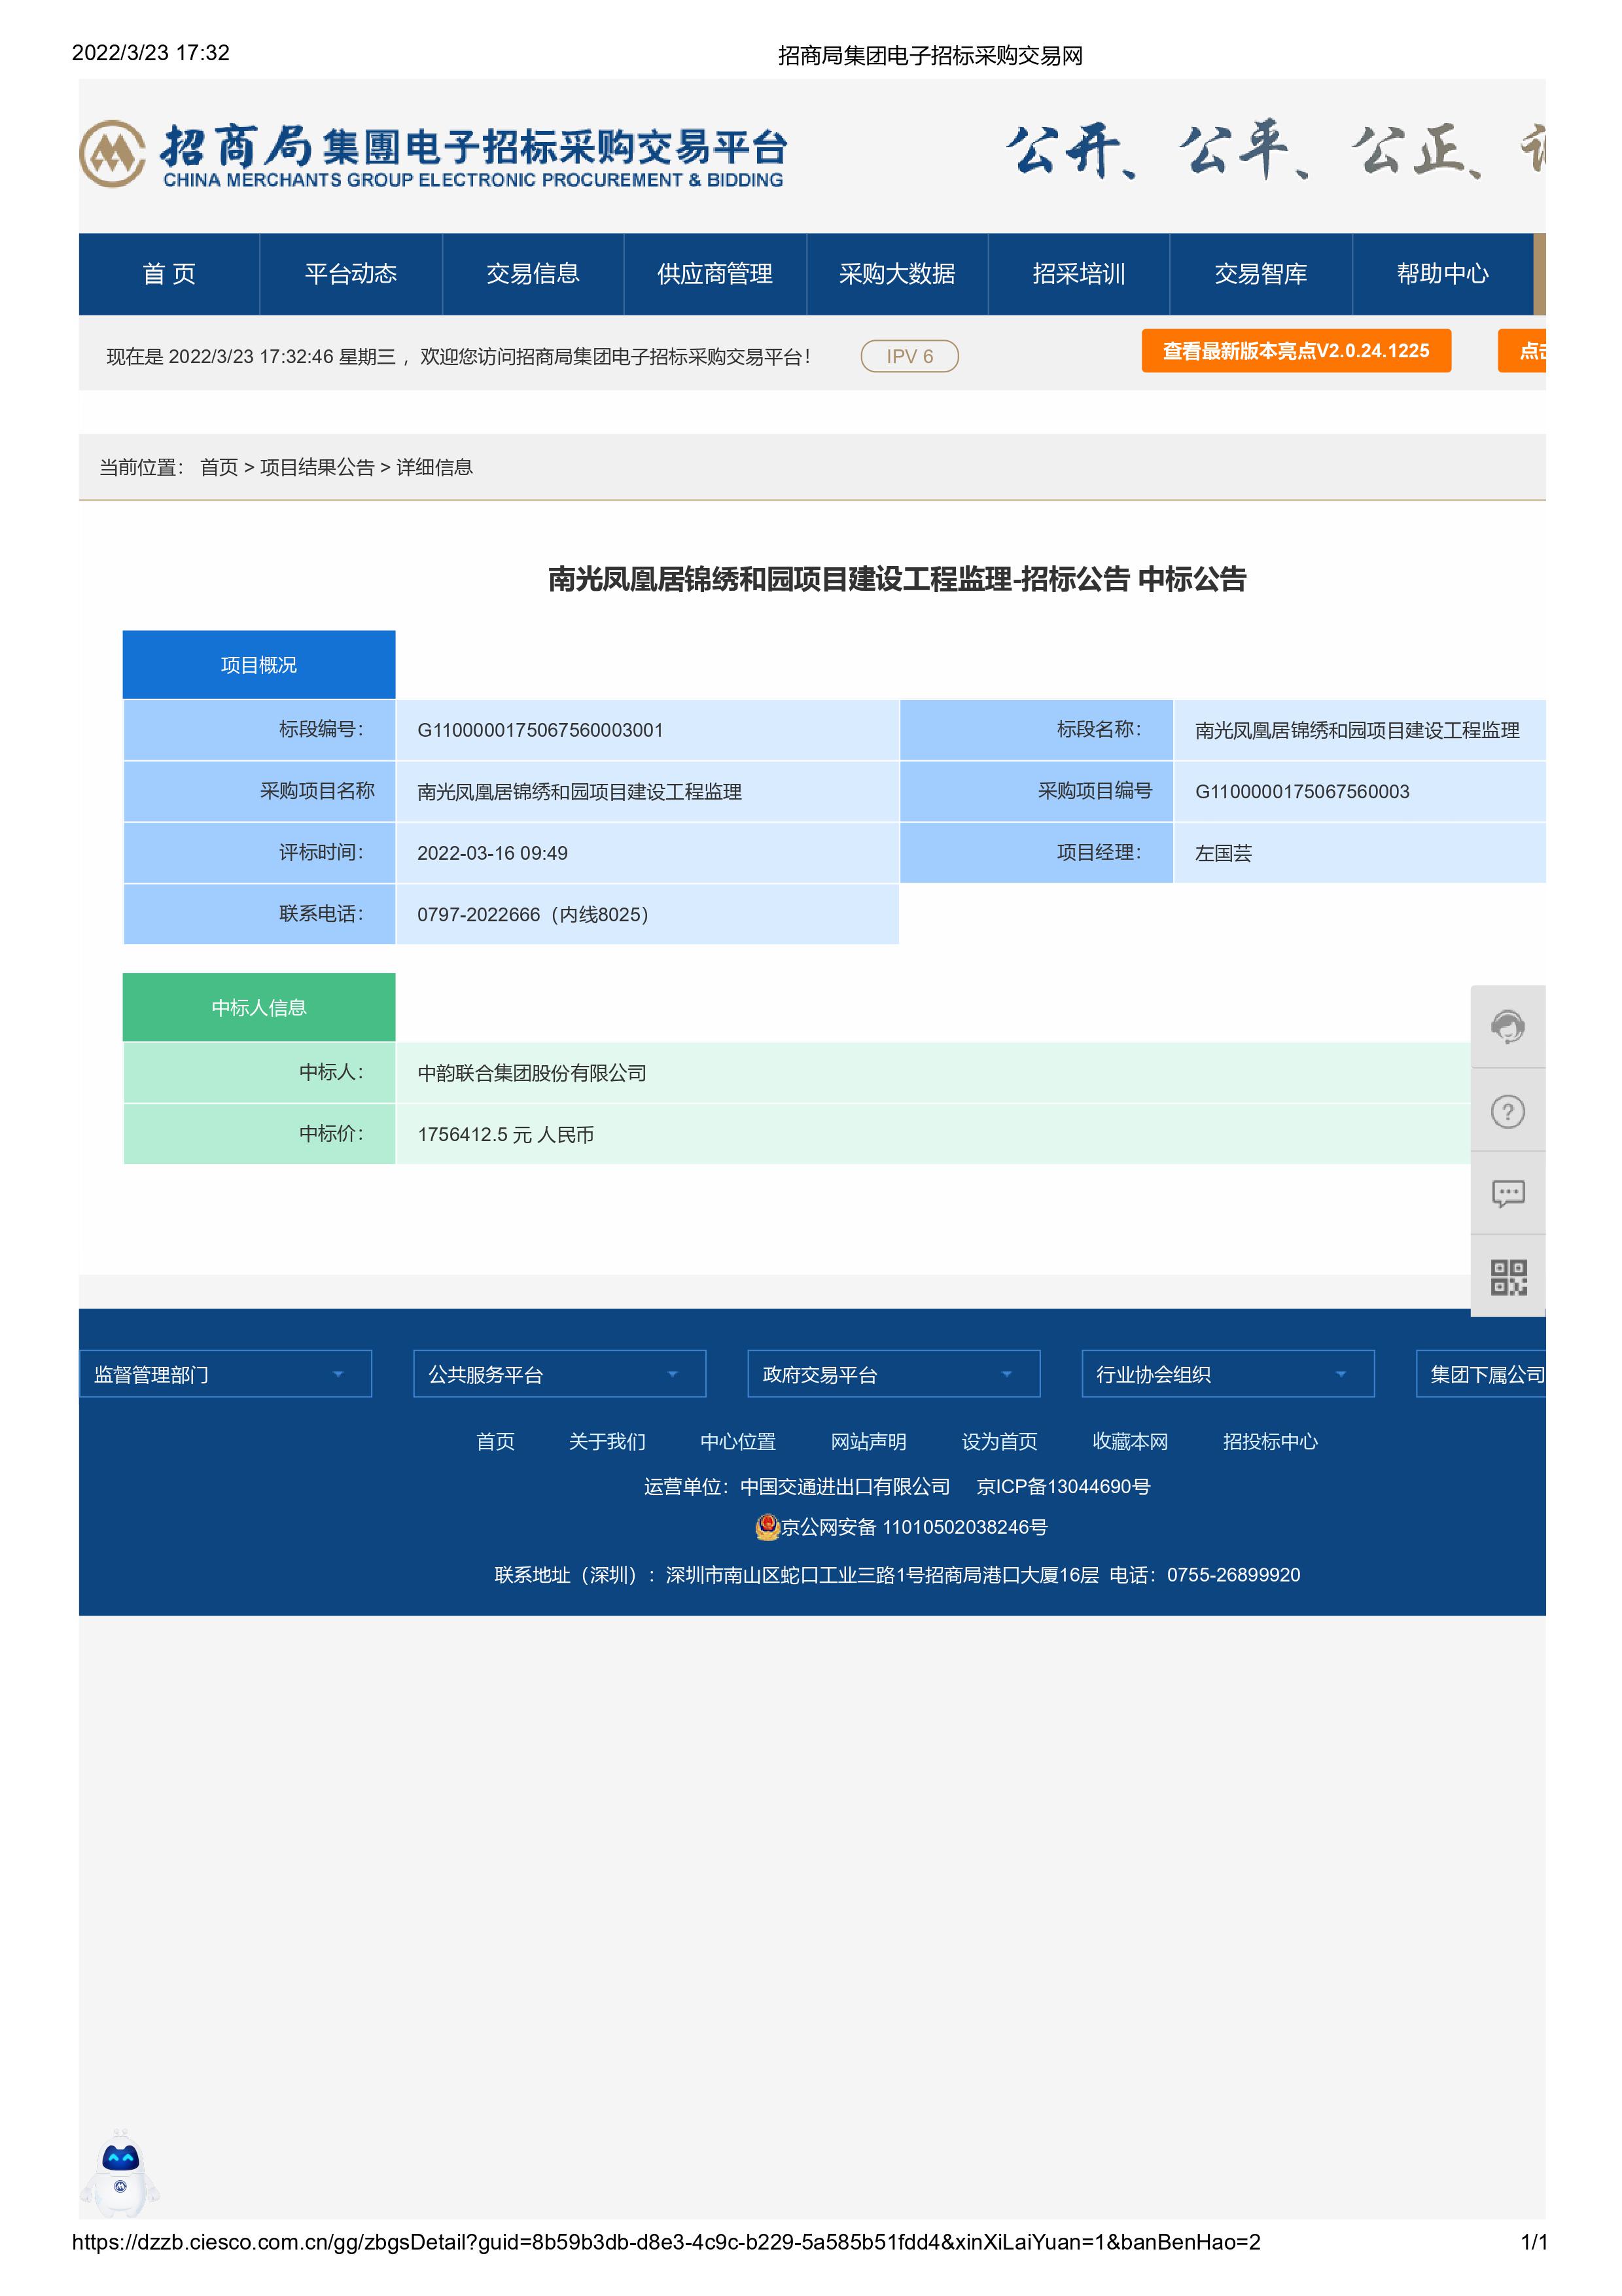This screenshot has width=1622, height=2296.
Task: Open the 供应商管理 navigation menu
Action: [714, 274]
